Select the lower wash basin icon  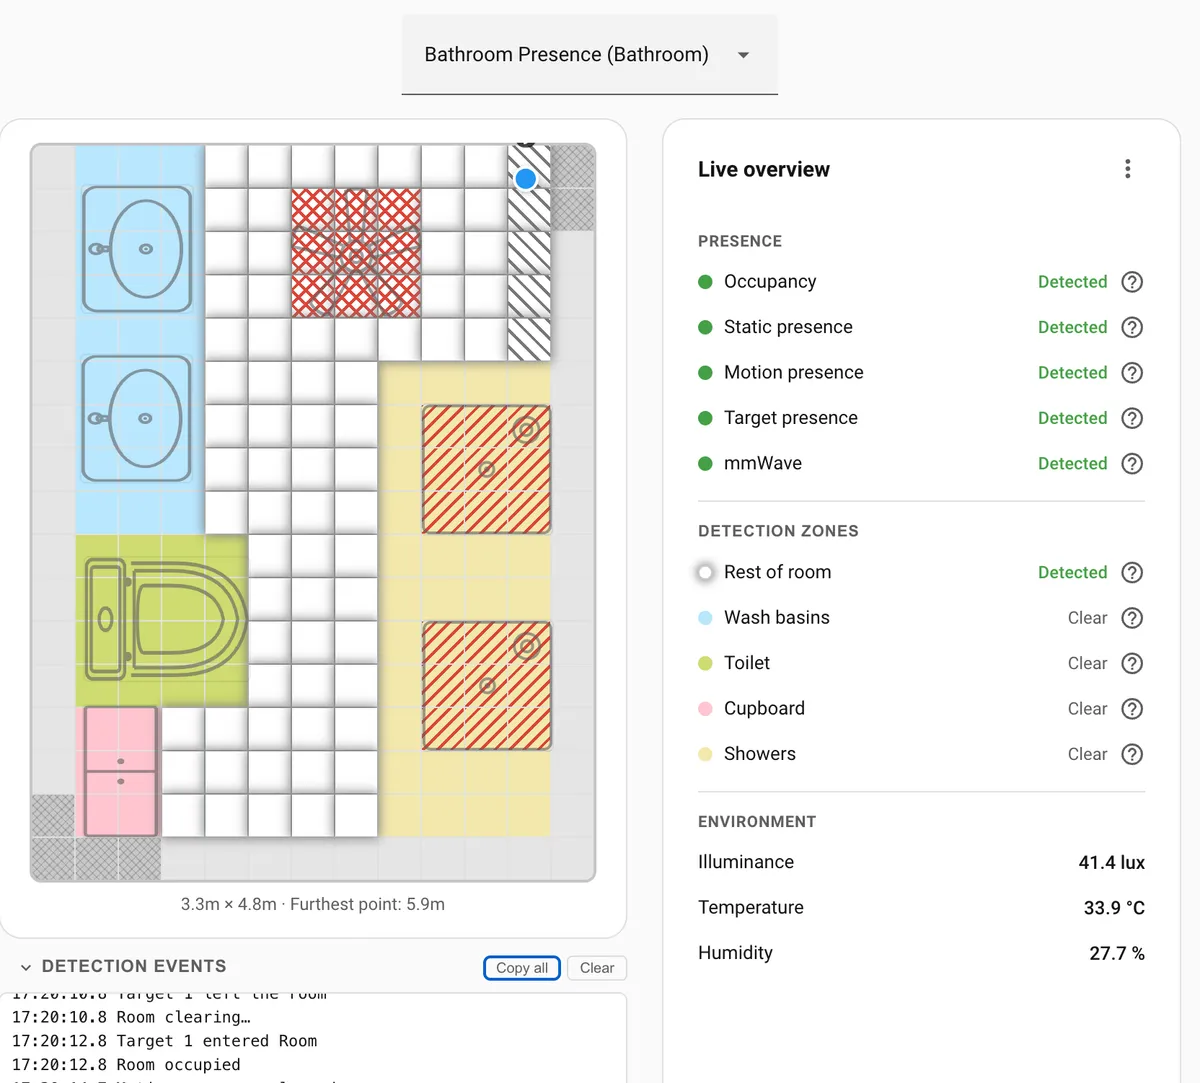(137, 419)
